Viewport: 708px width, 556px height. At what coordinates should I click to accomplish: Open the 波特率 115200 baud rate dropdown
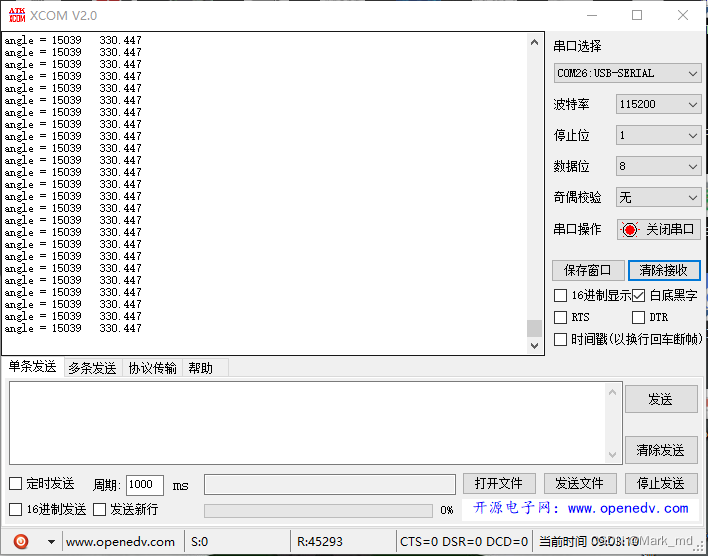point(658,104)
